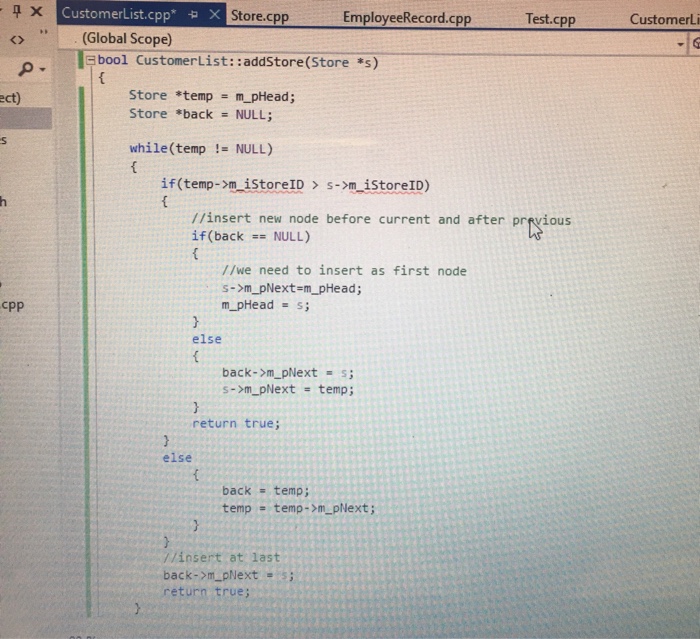
Task: Click 'back->m_pNext = s;' inside else block
Action: (x=288, y=373)
